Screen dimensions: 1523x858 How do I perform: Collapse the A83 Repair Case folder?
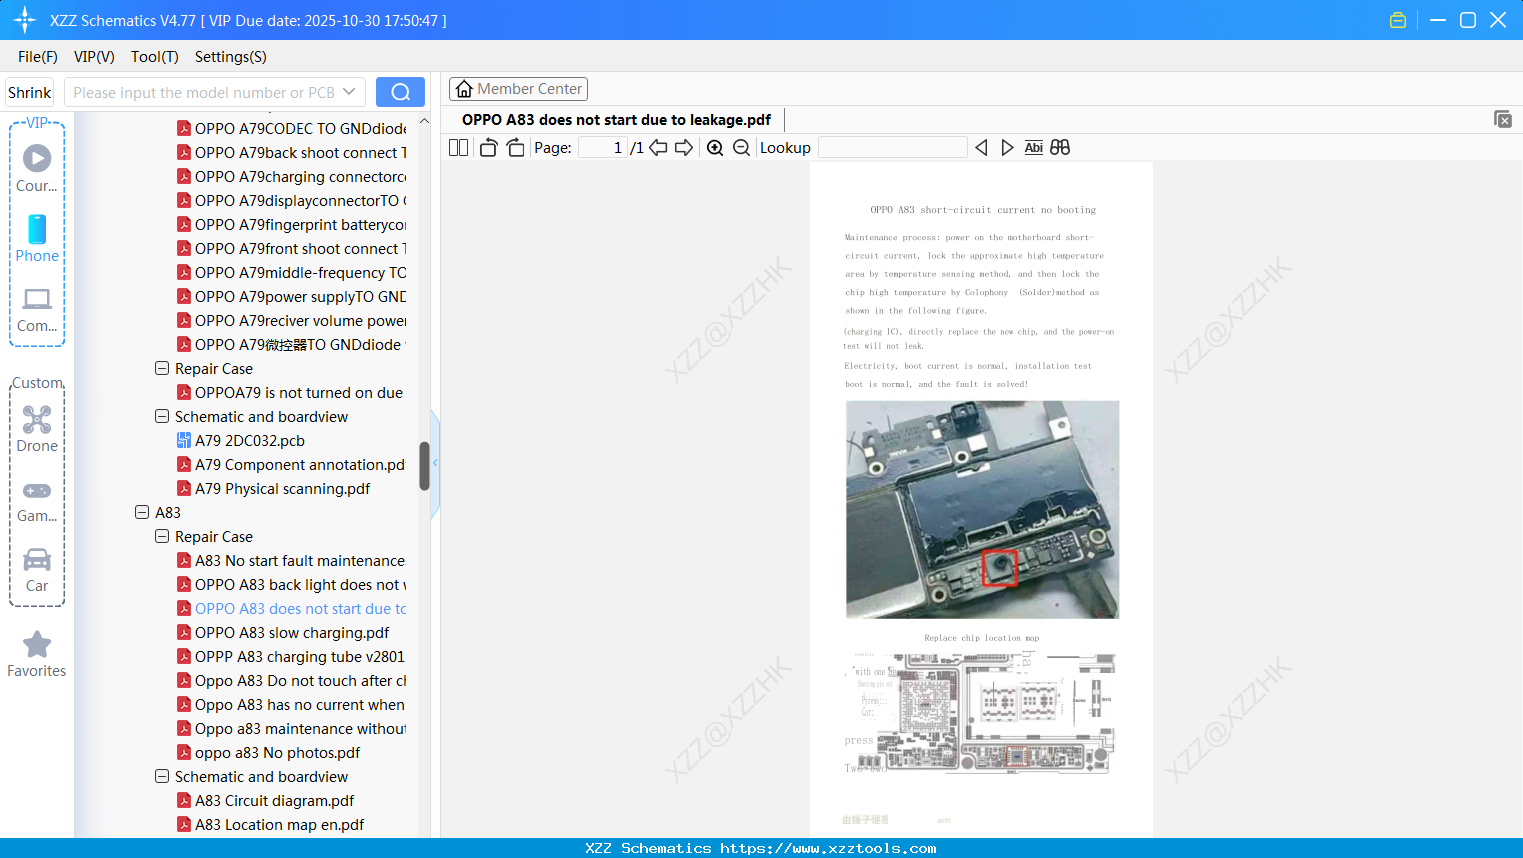pyautogui.click(x=162, y=536)
